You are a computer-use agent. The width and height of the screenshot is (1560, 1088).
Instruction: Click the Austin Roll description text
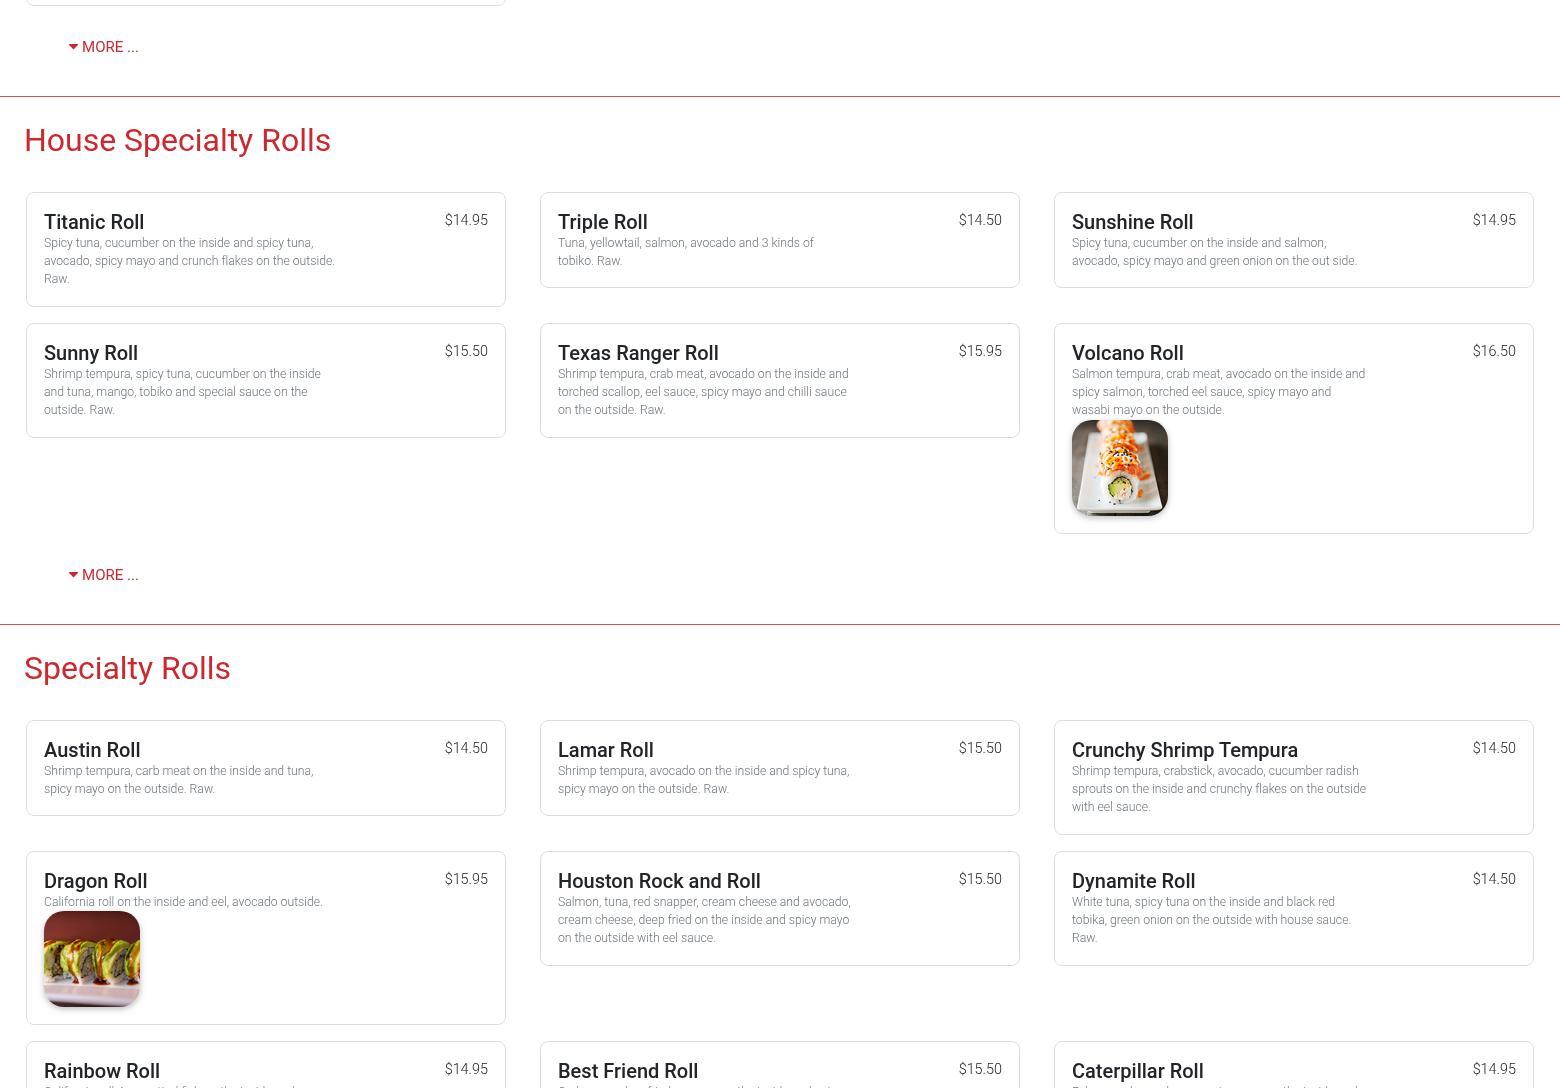[x=178, y=780]
